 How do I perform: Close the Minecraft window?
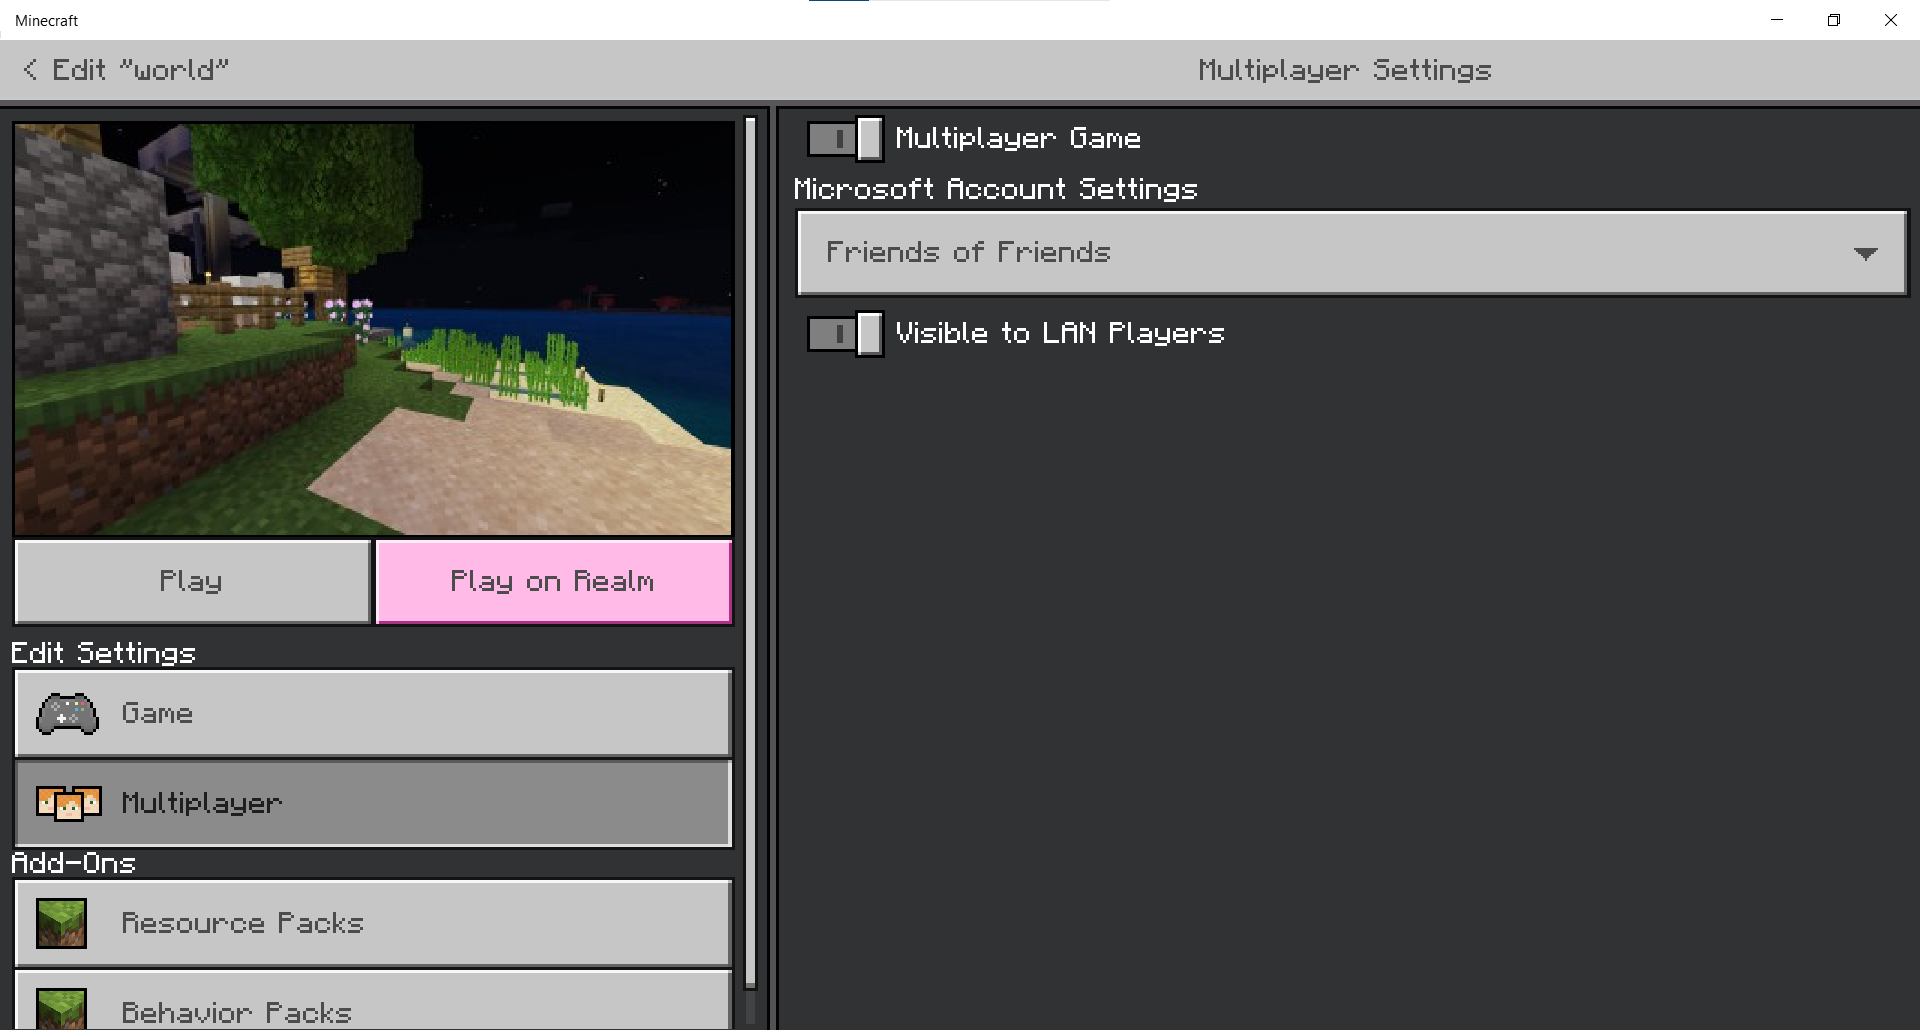click(1891, 20)
